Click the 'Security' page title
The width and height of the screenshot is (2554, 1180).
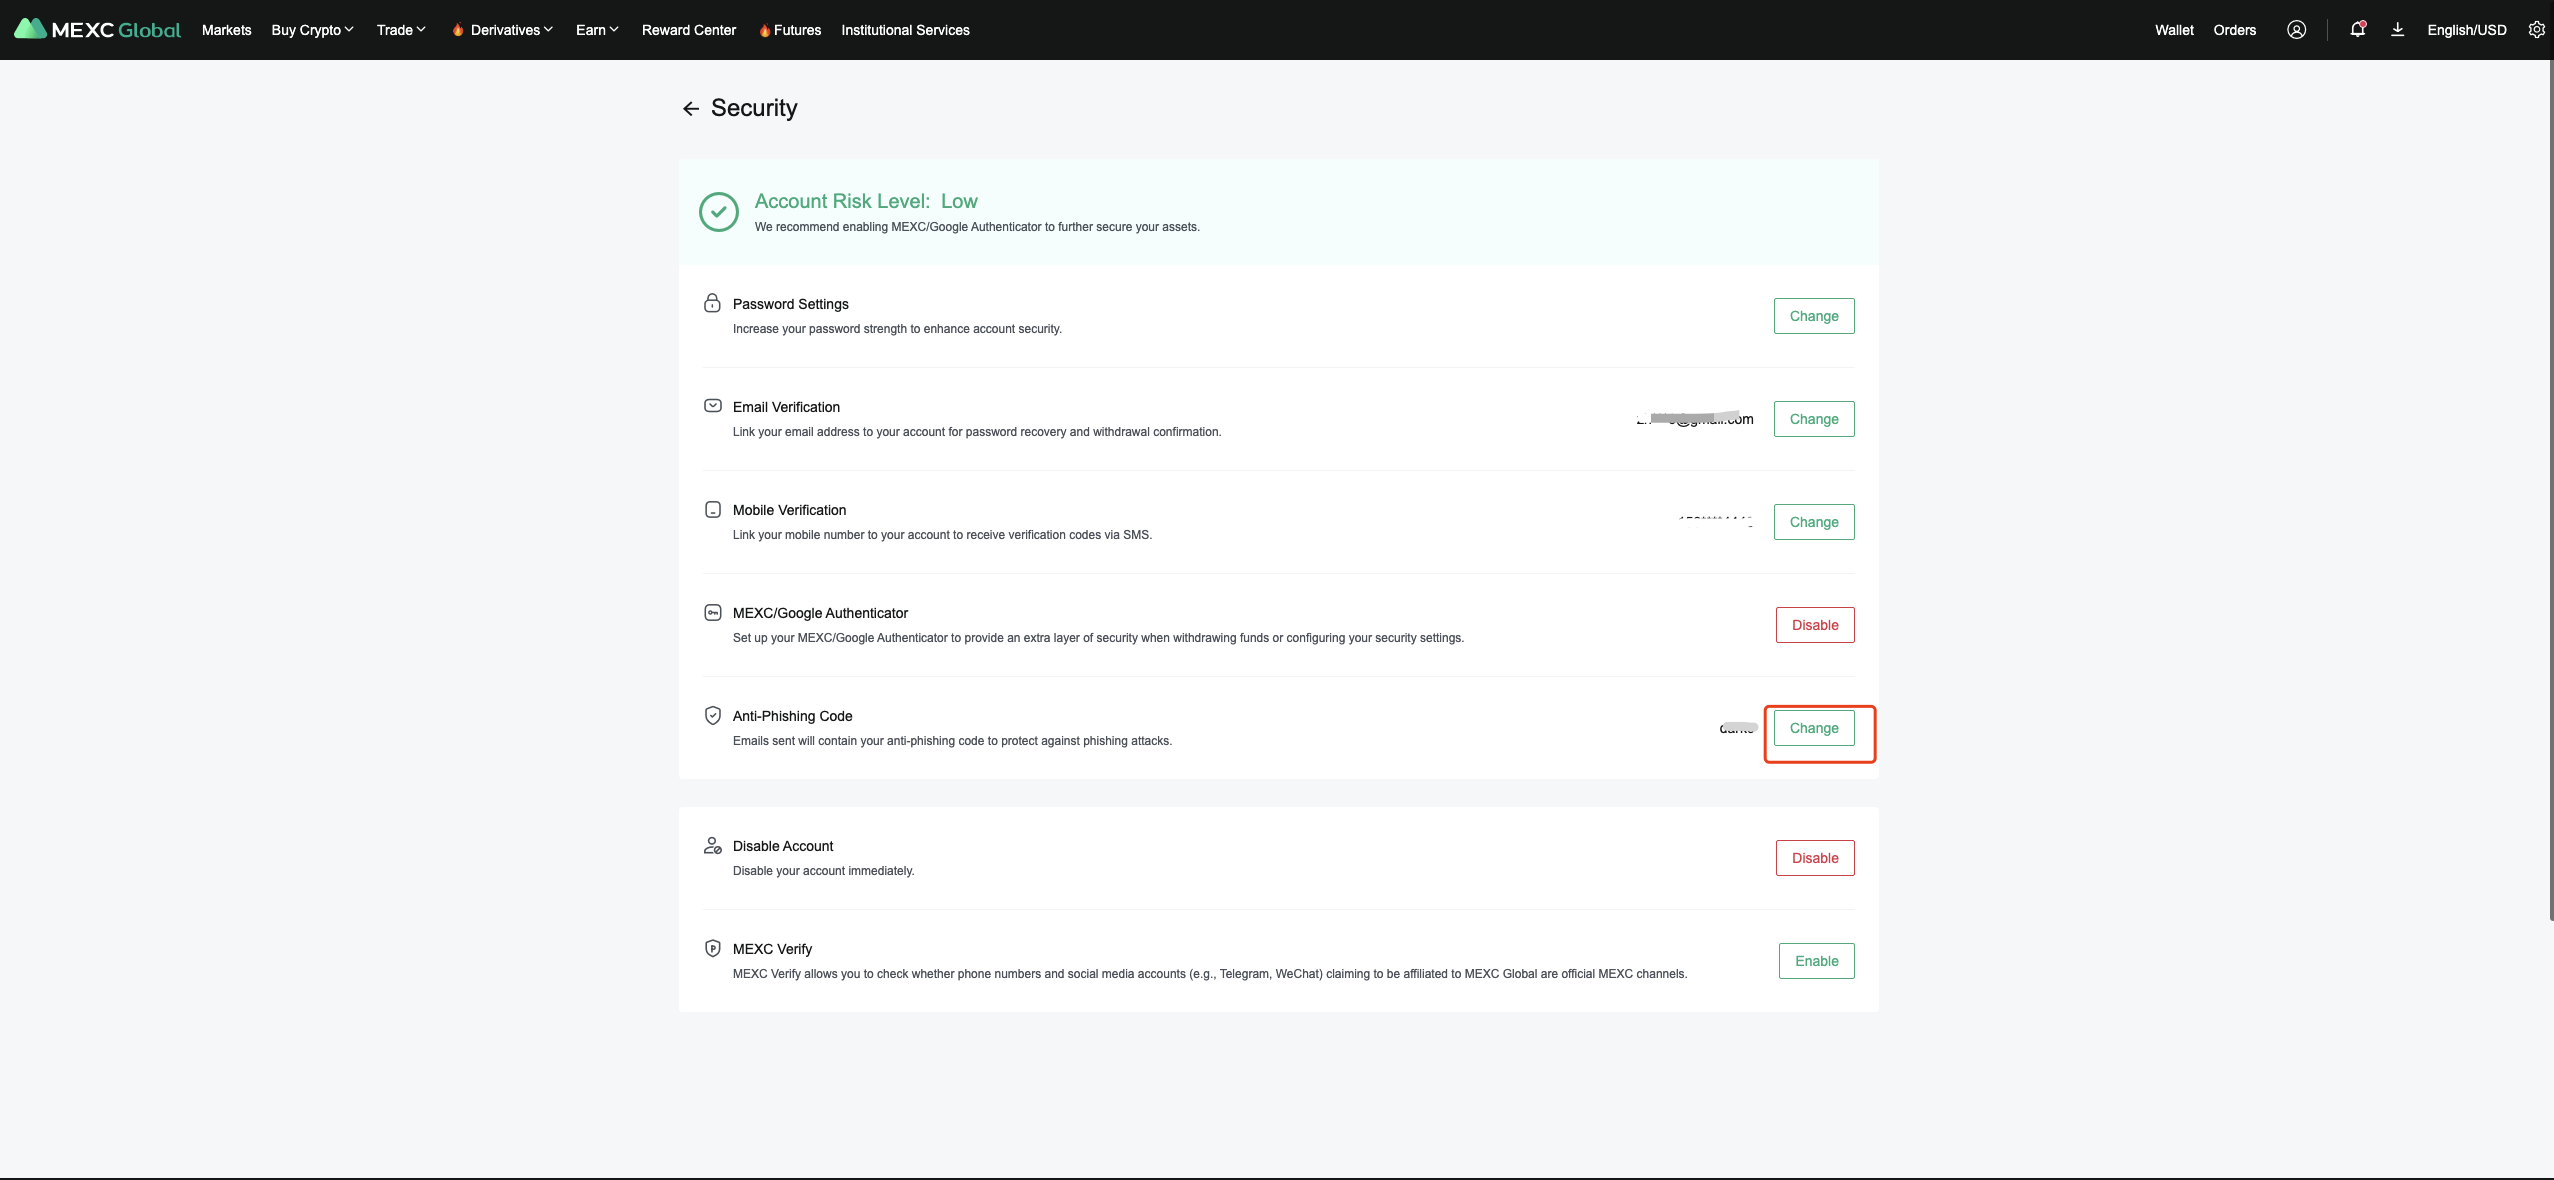(754, 108)
